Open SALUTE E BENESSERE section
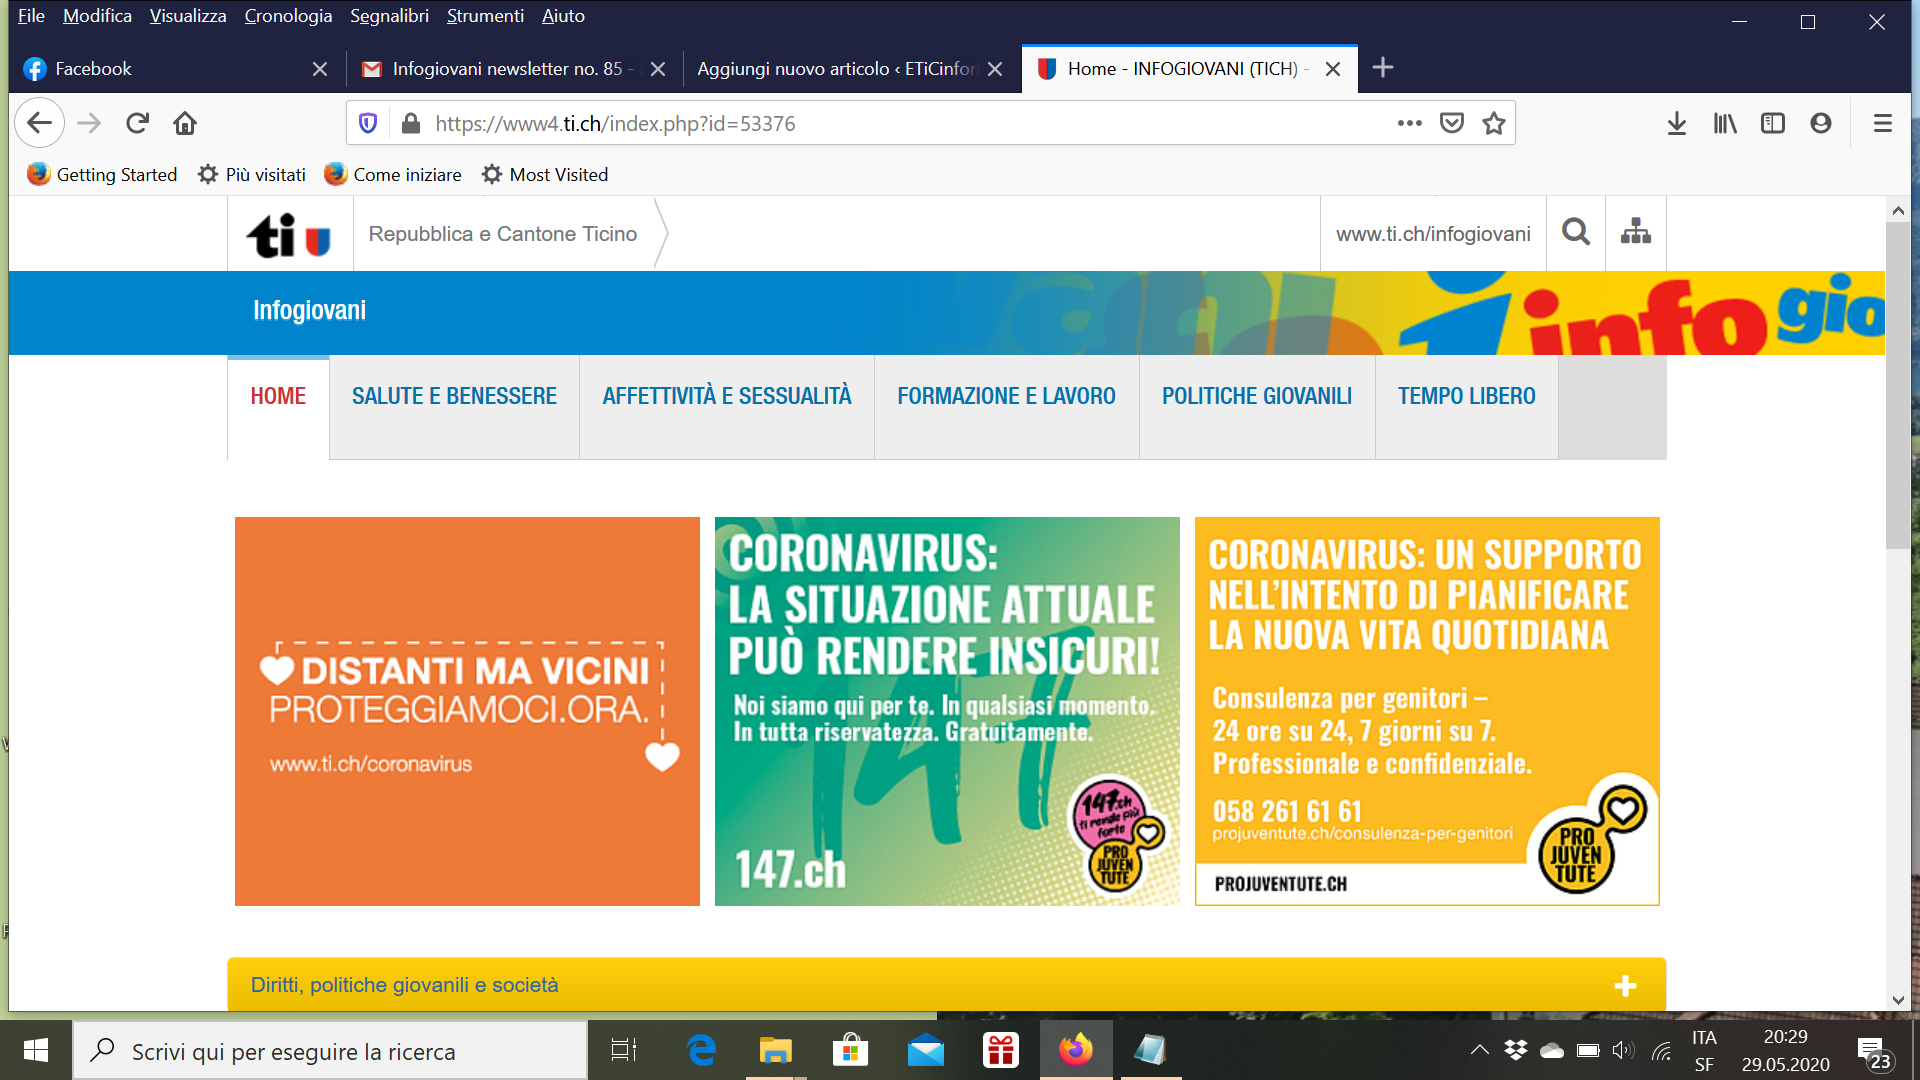This screenshot has height=1080, width=1920. tap(454, 397)
